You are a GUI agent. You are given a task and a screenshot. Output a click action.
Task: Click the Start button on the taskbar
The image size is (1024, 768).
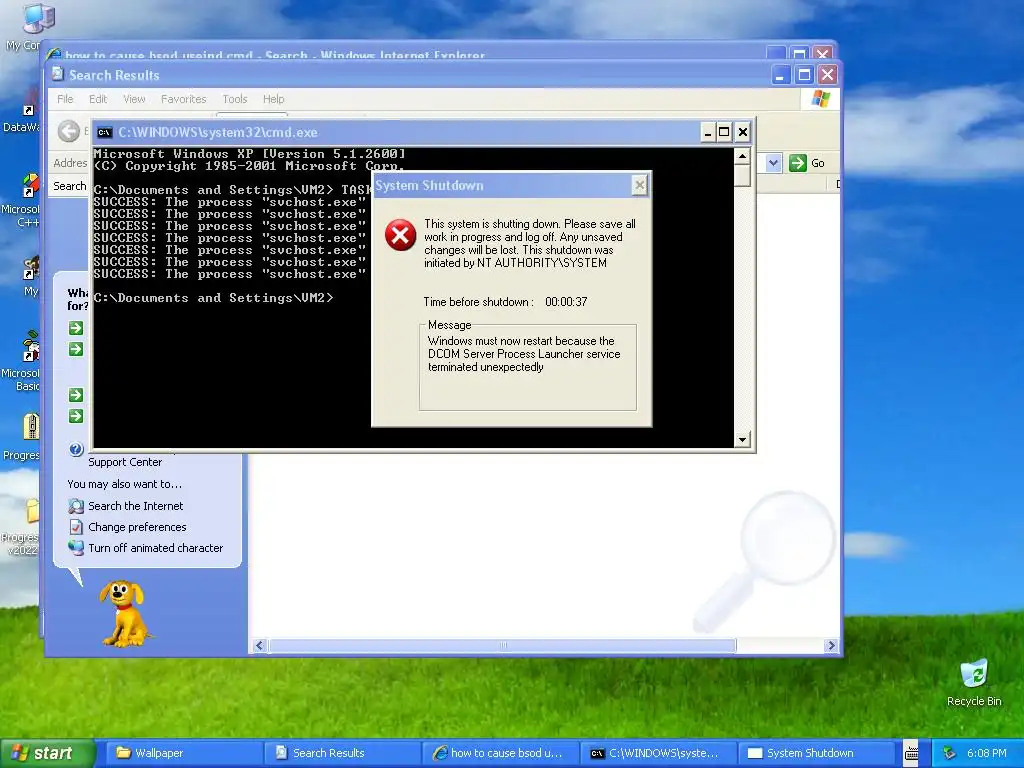[x=47, y=753]
